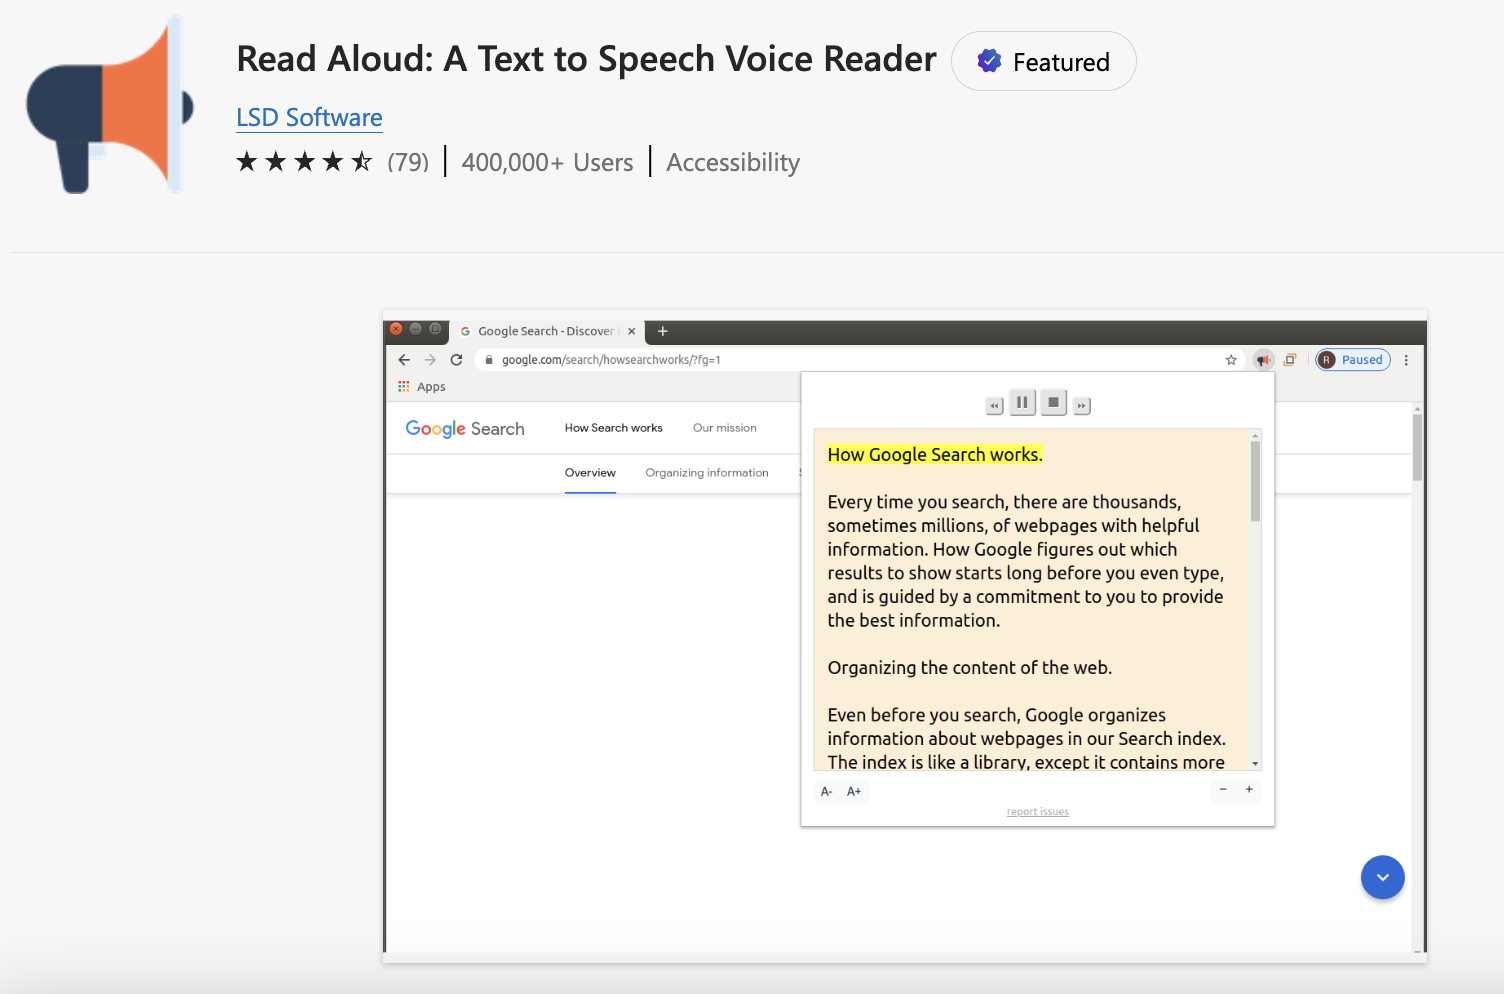Click the Paused profile button

pos(1353,360)
